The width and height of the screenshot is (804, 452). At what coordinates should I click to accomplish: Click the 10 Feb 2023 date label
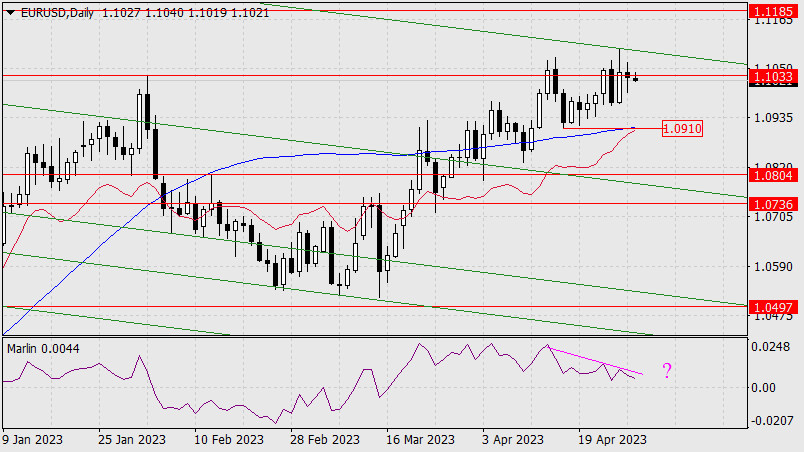(229, 440)
